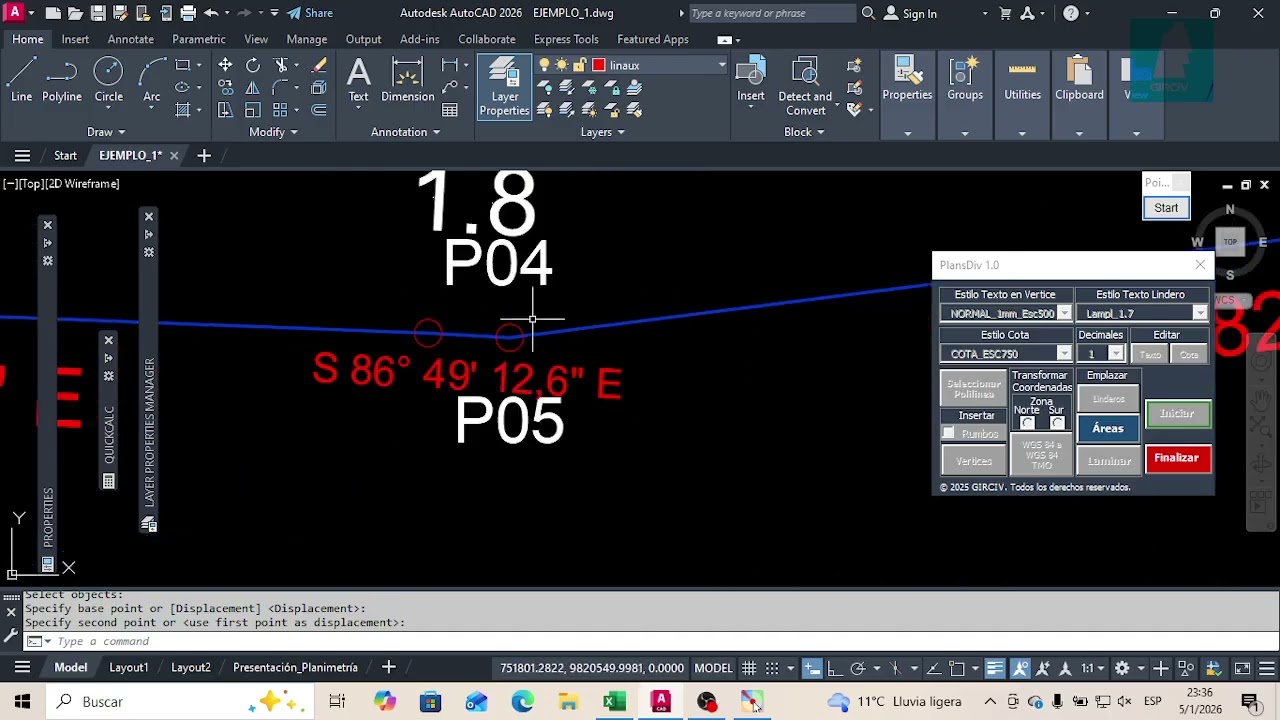Click the command line input field
Image resolution: width=1280 pixels, height=720 pixels.
point(650,641)
